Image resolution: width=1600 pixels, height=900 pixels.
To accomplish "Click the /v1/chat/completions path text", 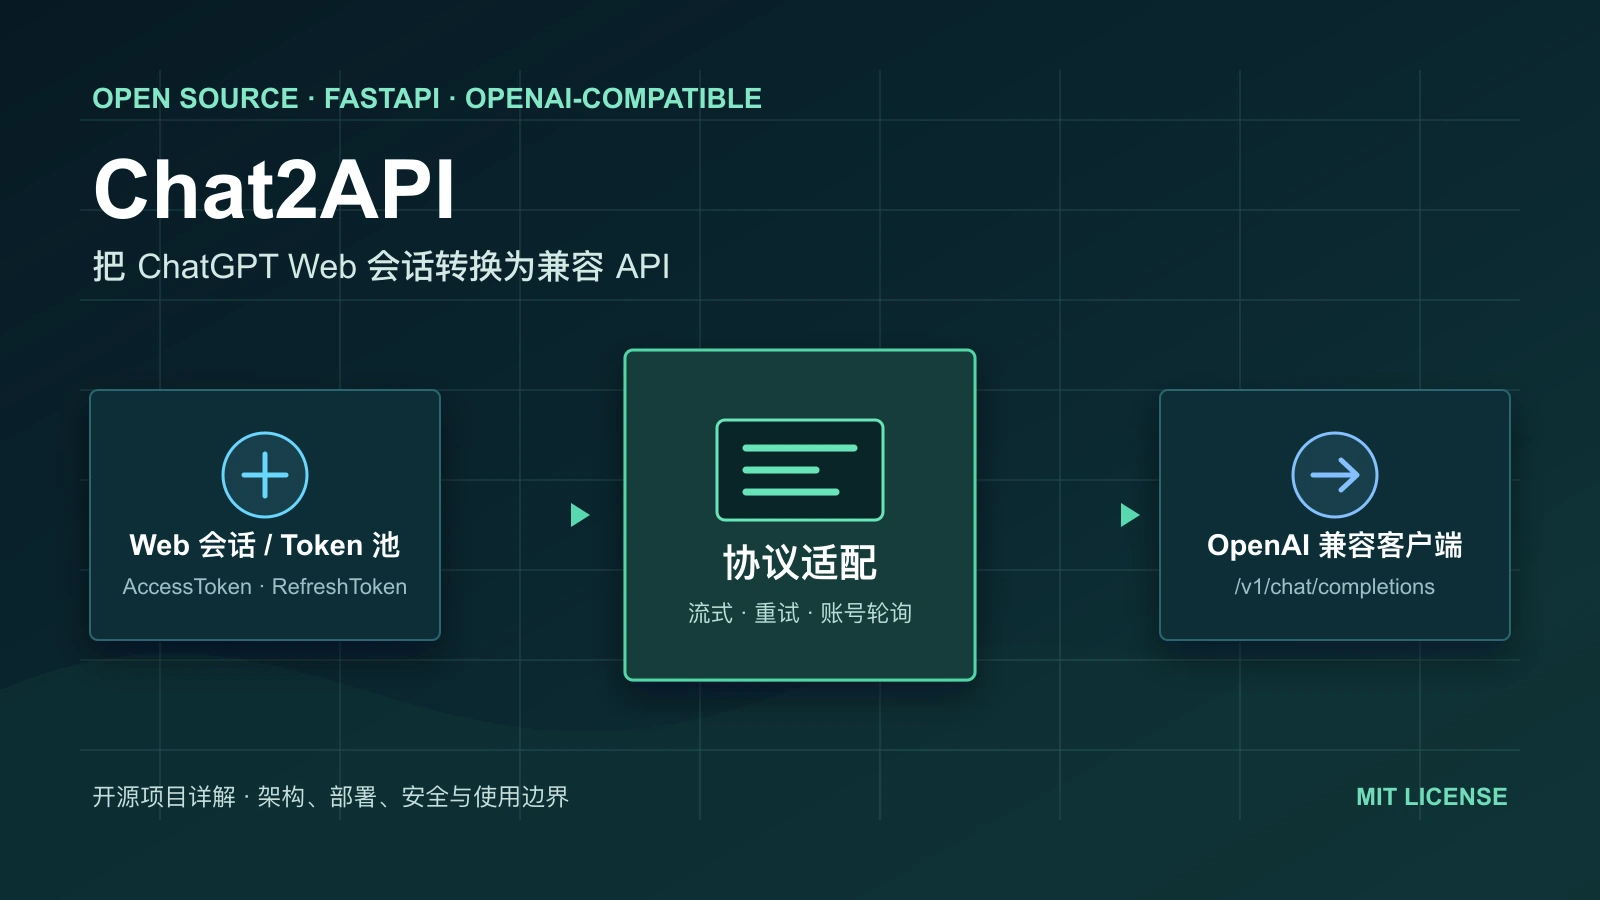I will 1335,587.
